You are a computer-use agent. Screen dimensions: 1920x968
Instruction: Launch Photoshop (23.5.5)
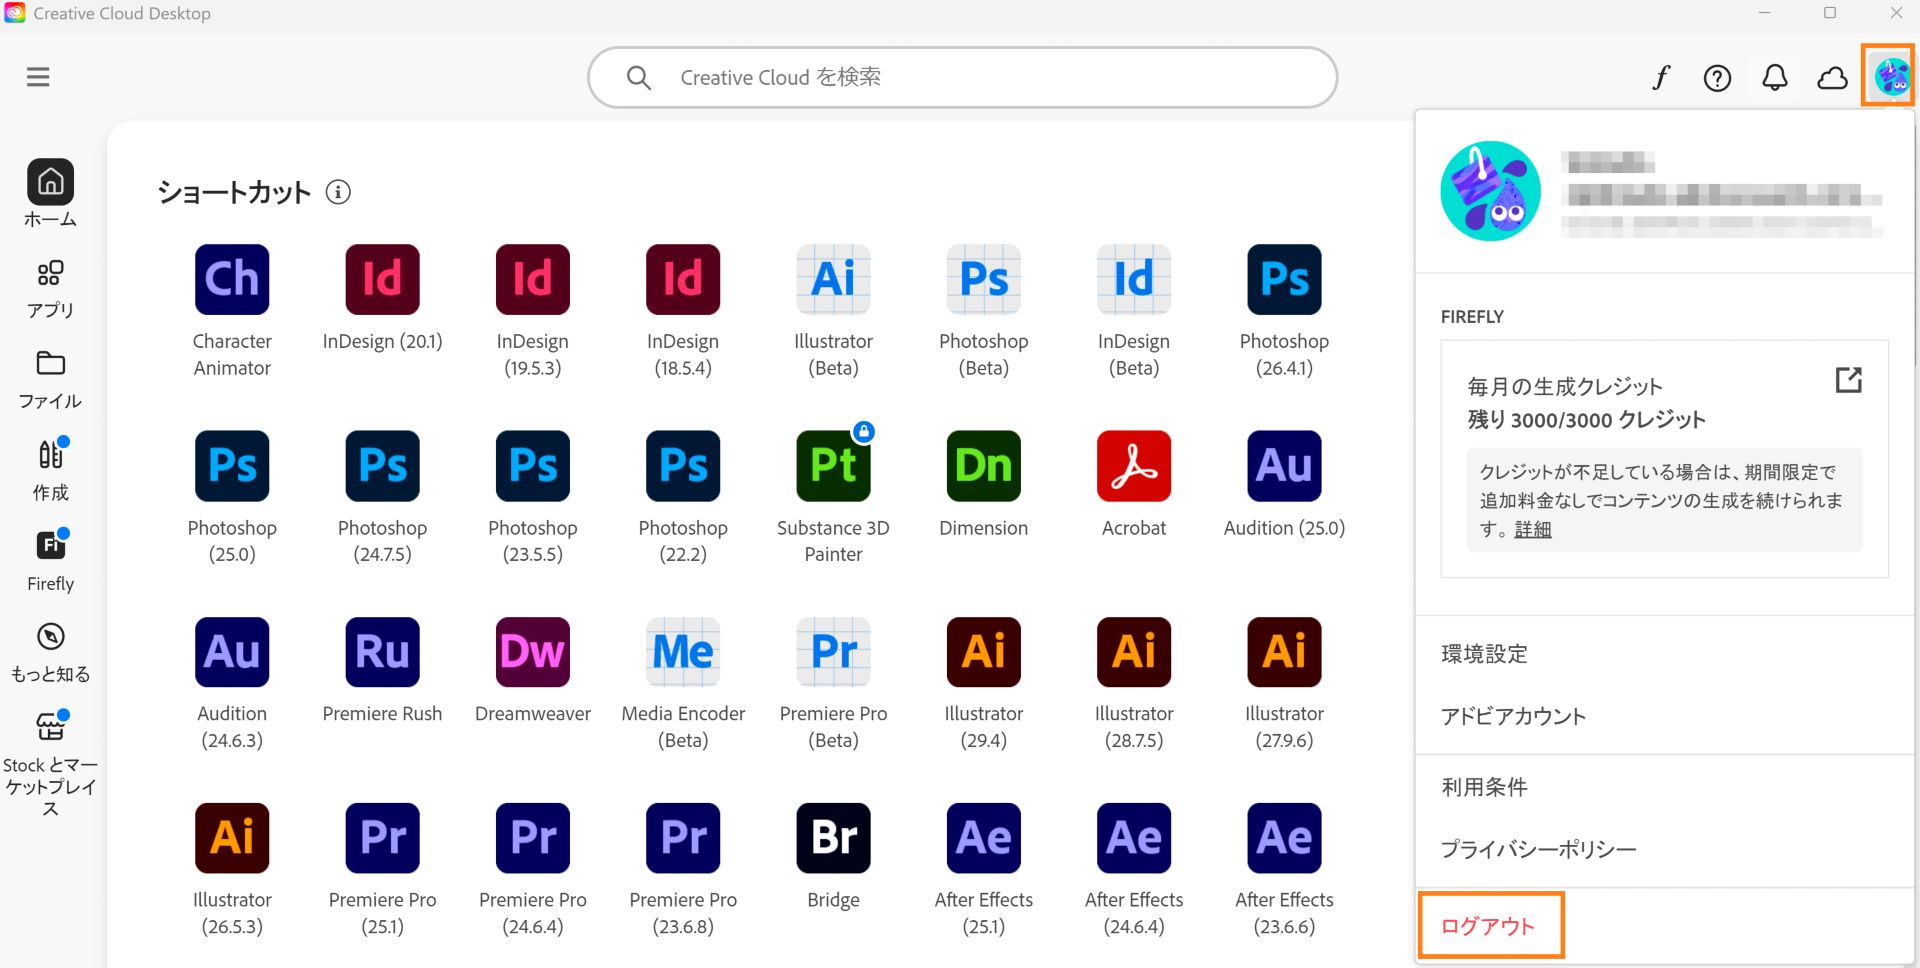[x=533, y=466]
